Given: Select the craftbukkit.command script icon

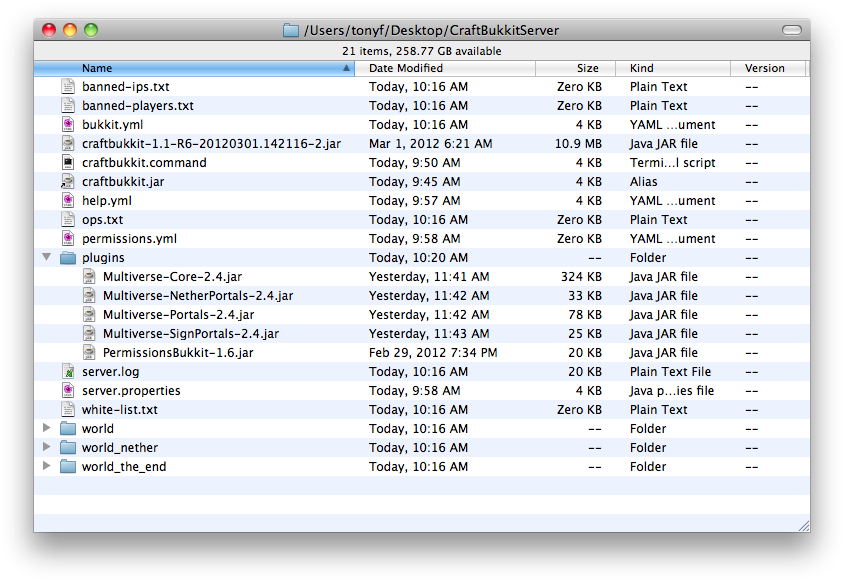Looking at the screenshot, I should pyautogui.click(x=68, y=162).
